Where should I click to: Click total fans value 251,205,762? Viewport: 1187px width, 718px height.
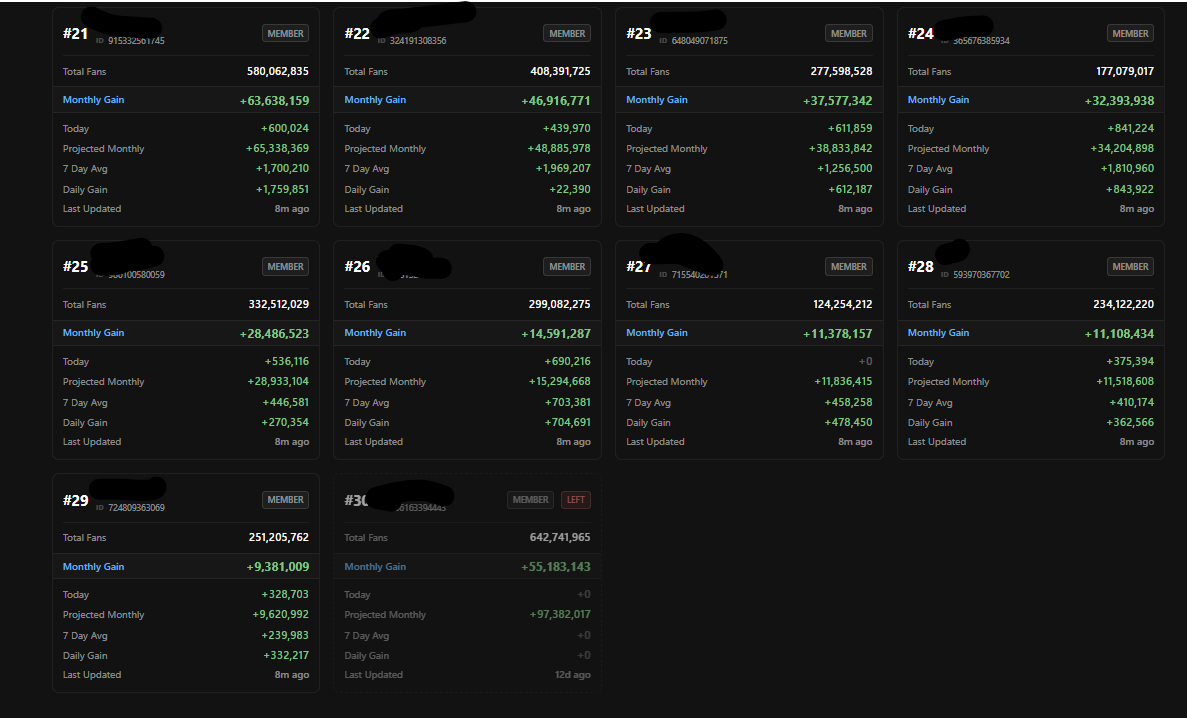click(279, 538)
